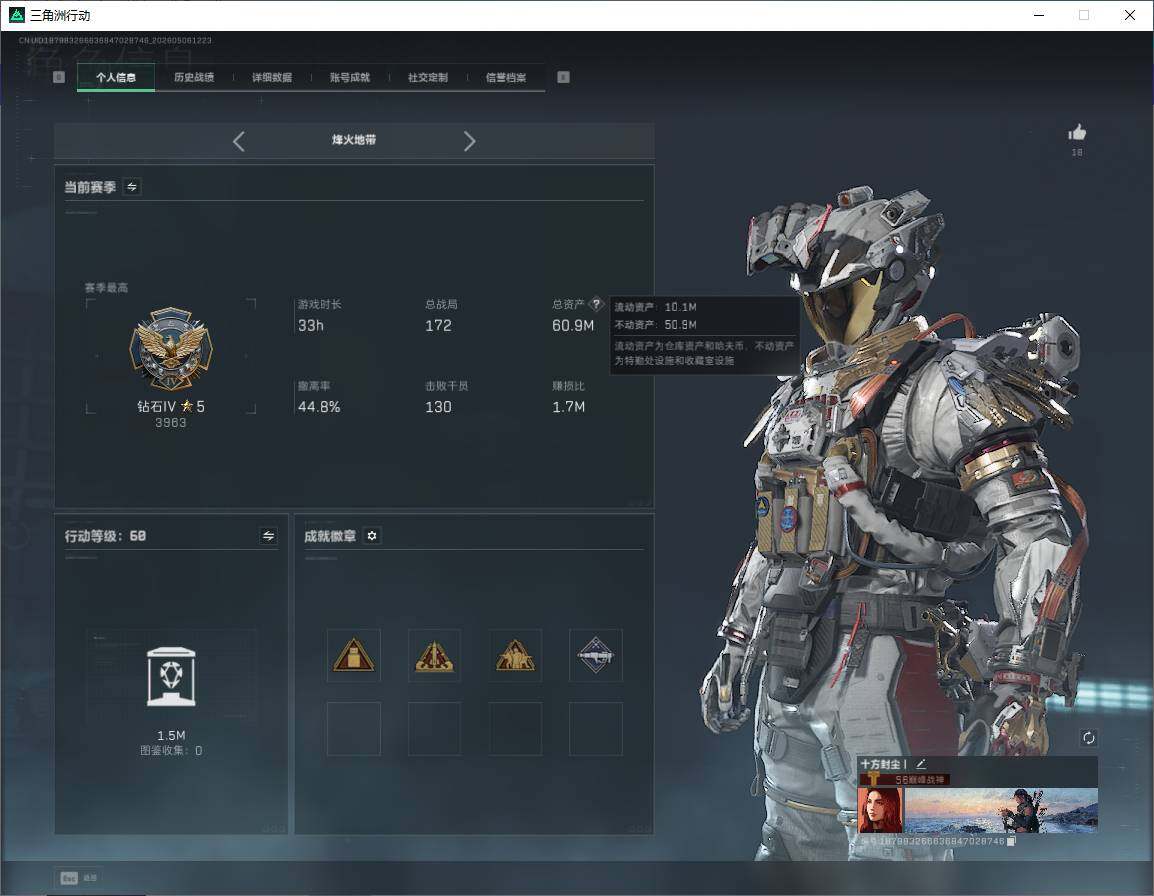Click the first empty badge slot in second row

(x=353, y=729)
